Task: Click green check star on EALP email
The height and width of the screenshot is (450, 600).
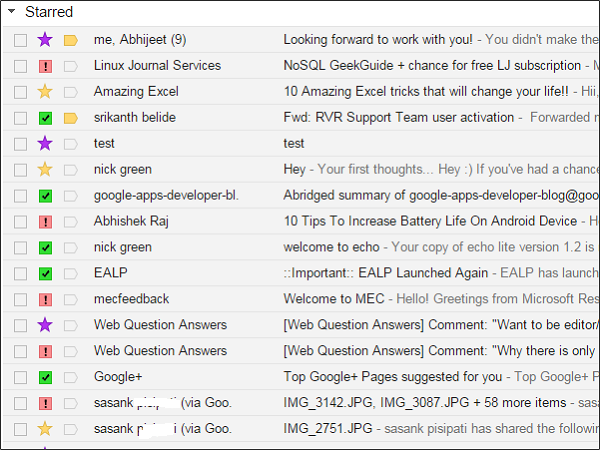Action: pos(46,274)
